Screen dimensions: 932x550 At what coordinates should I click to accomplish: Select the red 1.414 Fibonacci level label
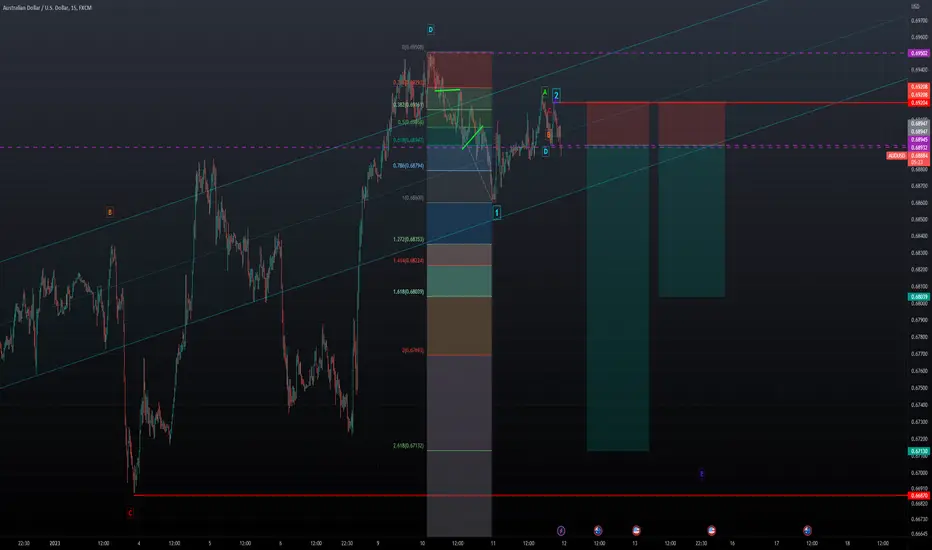[x=408, y=260]
